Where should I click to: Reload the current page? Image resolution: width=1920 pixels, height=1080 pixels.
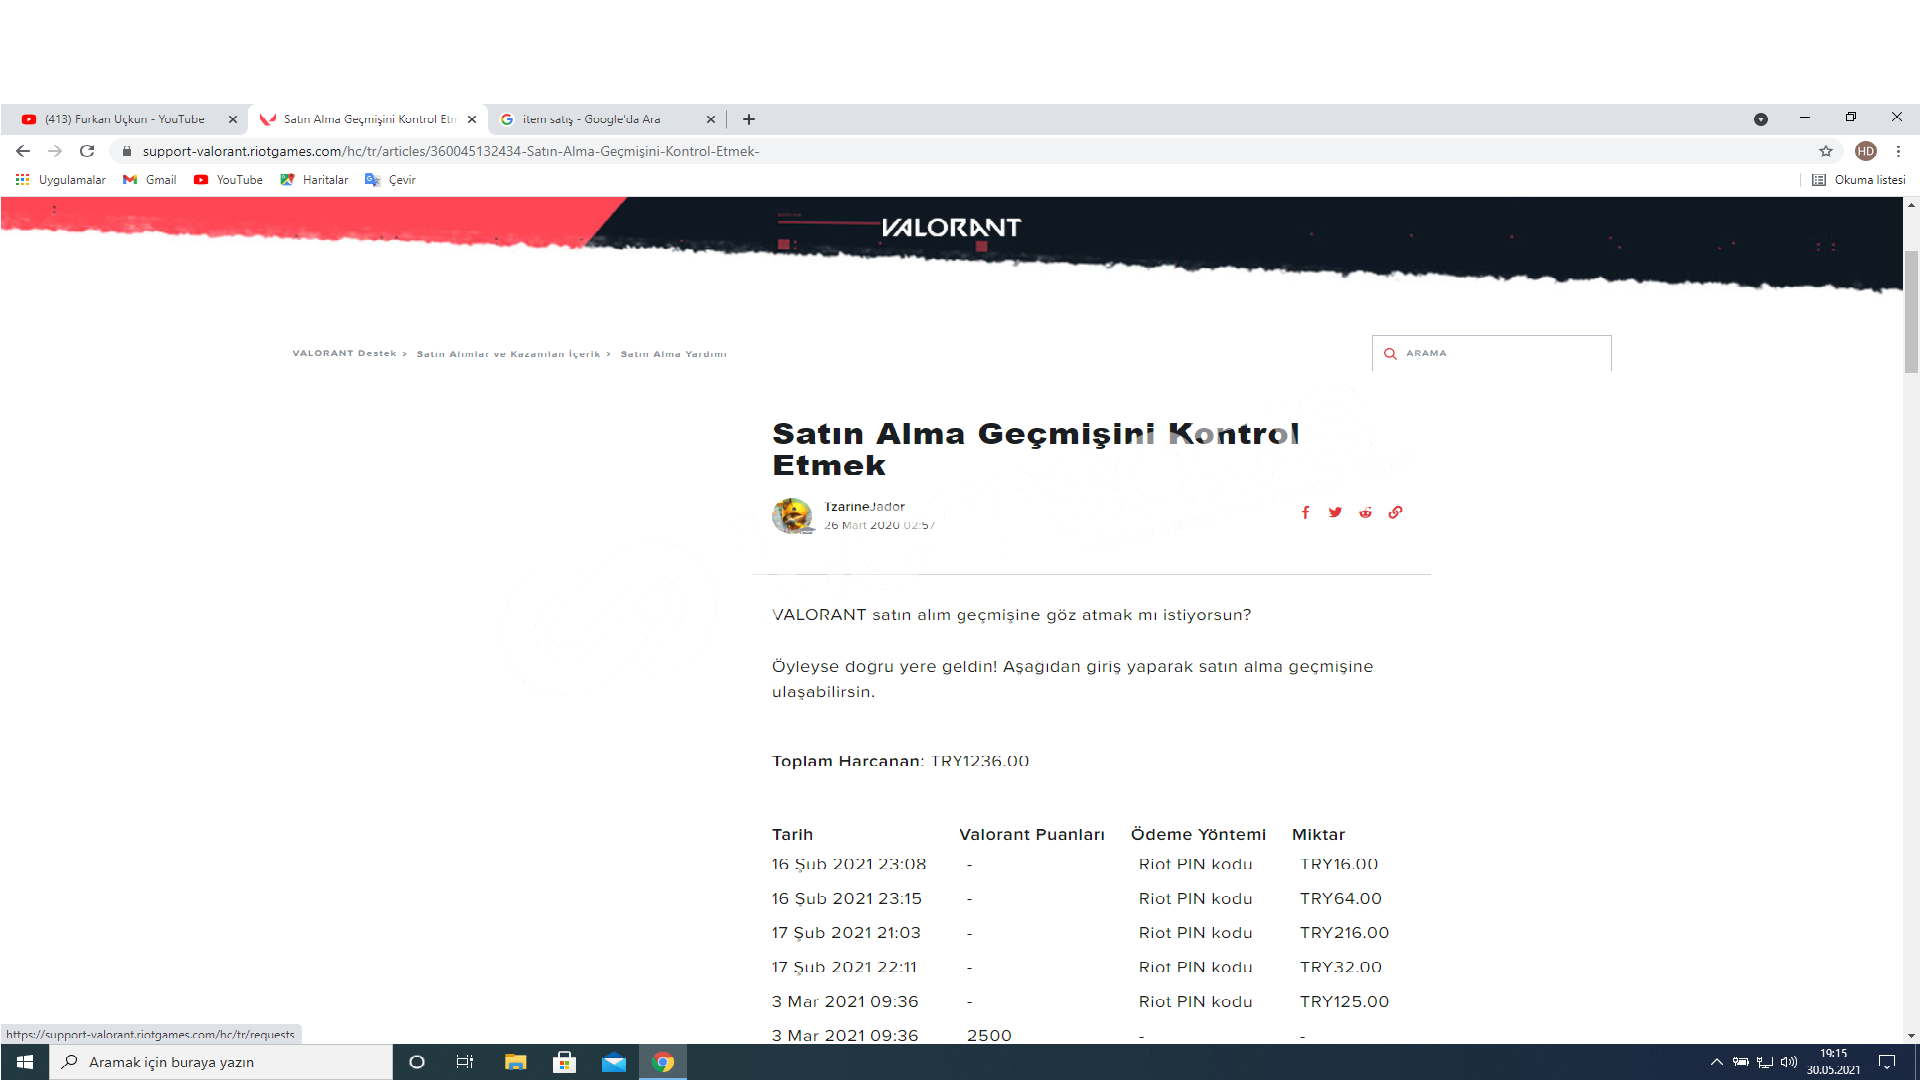[x=87, y=151]
